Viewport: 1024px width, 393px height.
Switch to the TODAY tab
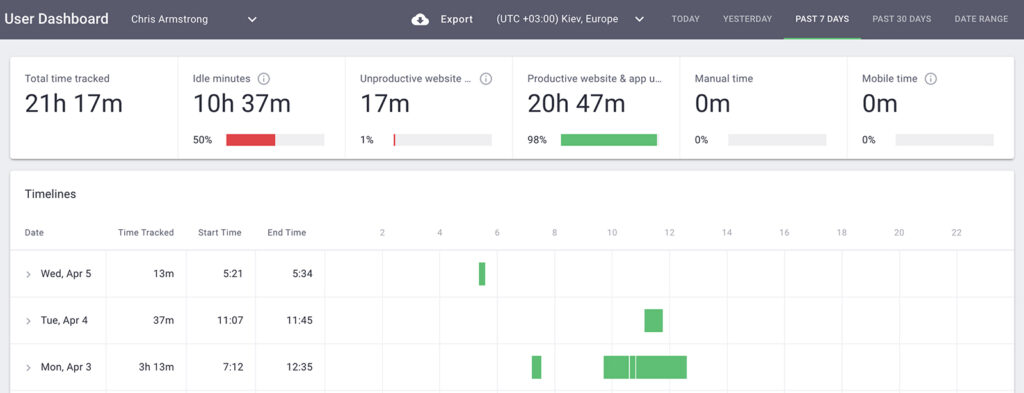[x=686, y=19]
